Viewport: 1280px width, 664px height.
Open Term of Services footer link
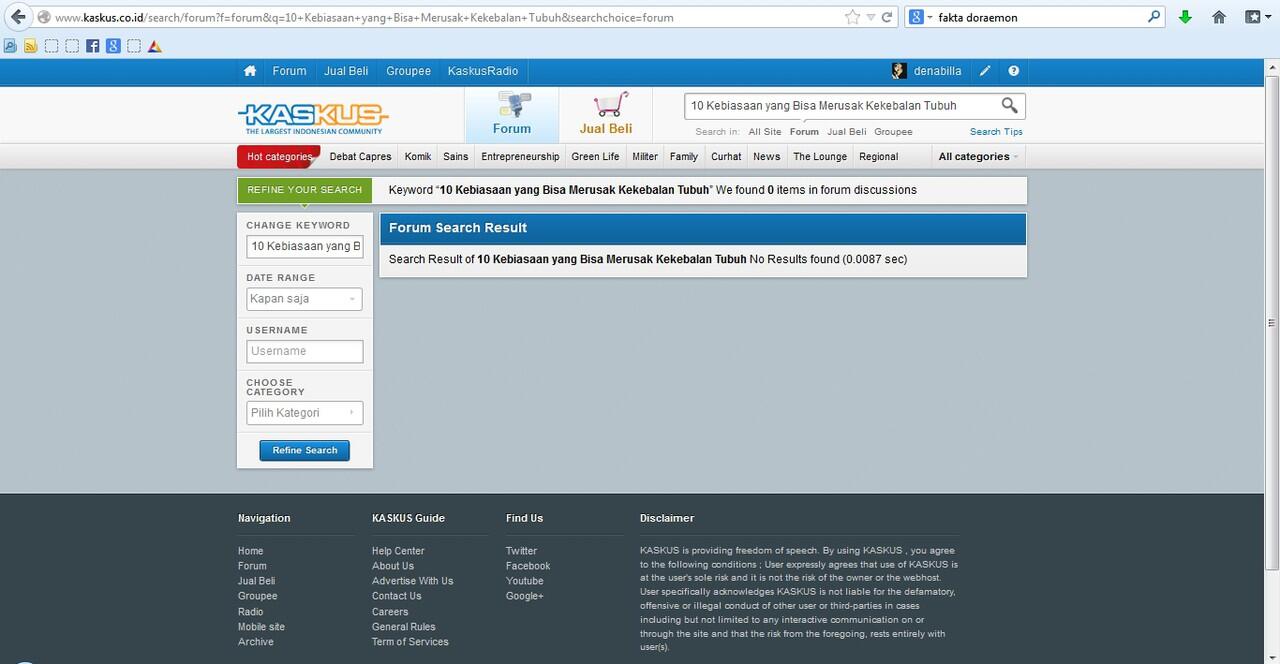(x=410, y=642)
